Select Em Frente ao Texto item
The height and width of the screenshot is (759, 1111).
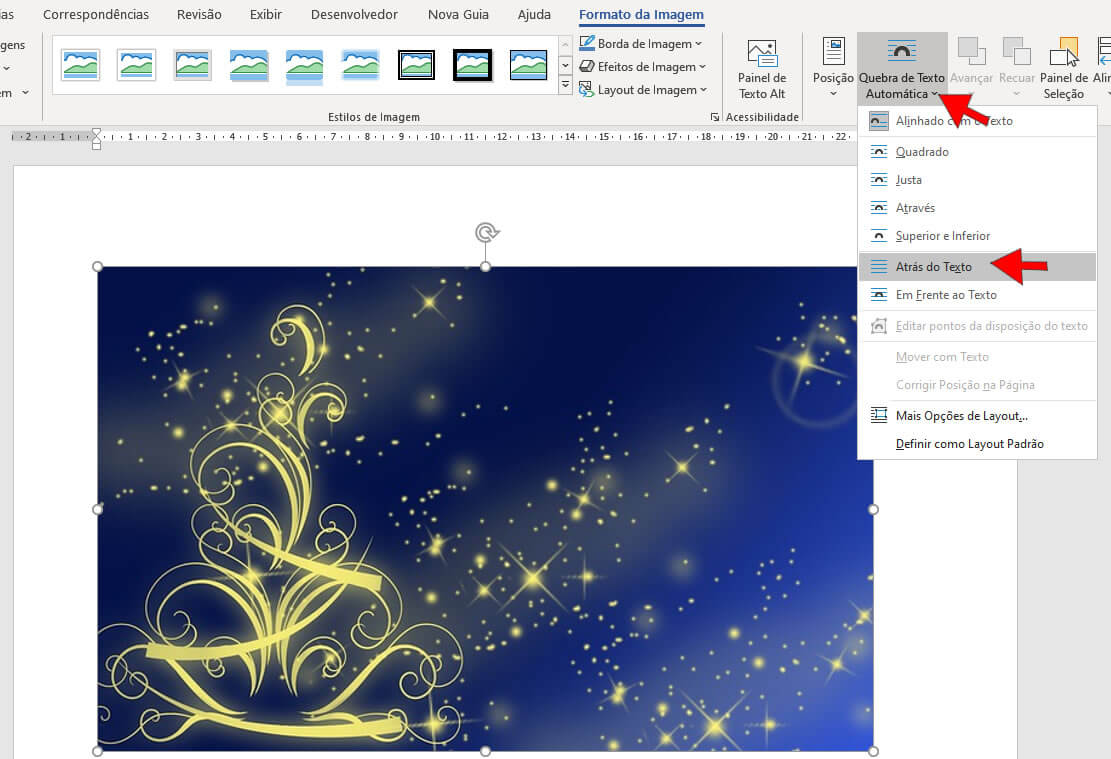(x=977, y=295)
